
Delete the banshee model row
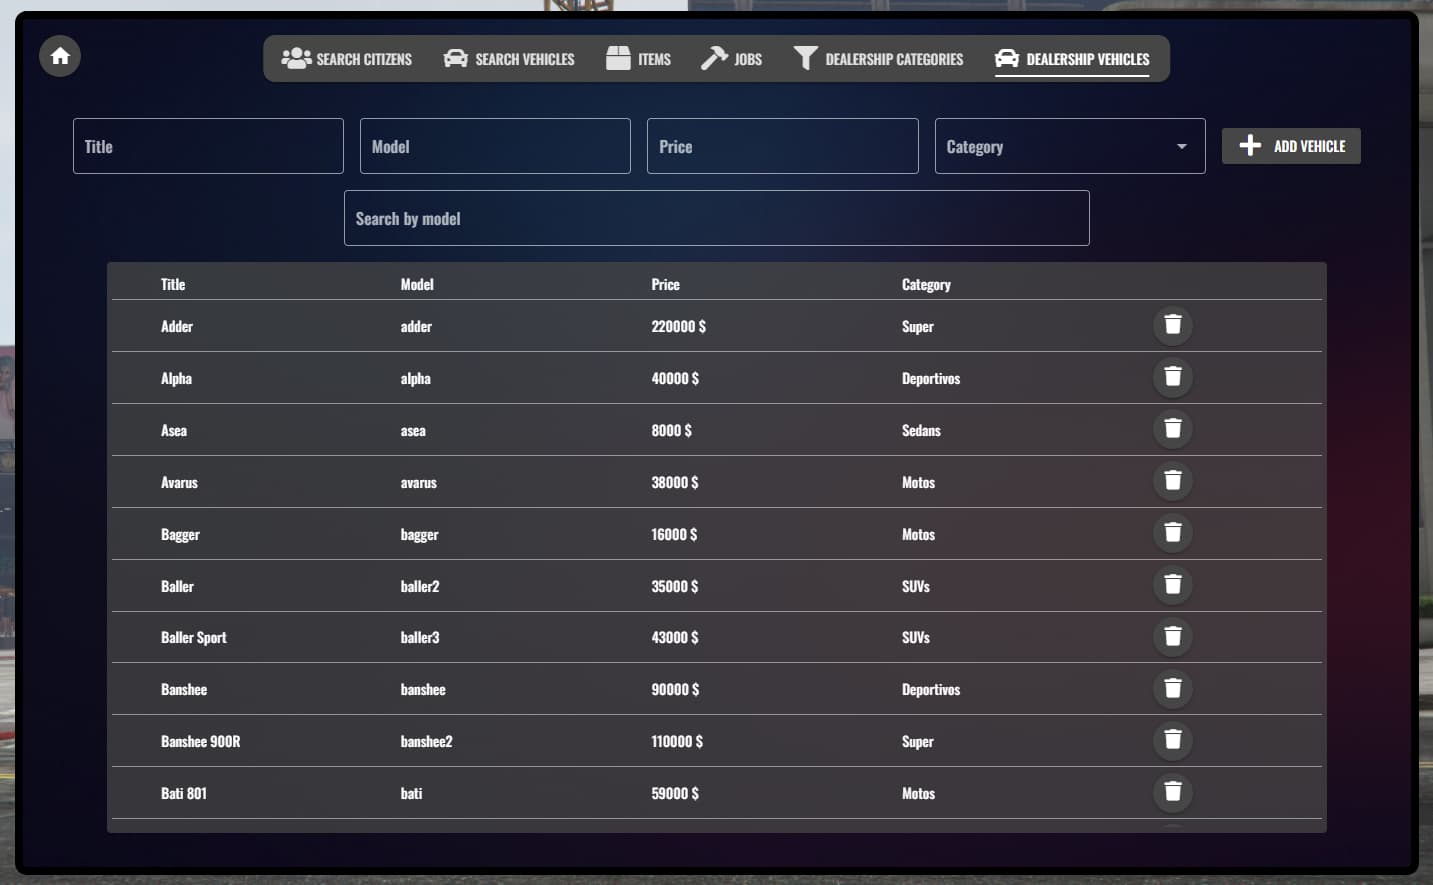pyautogui.click(x=1173, y=689)
